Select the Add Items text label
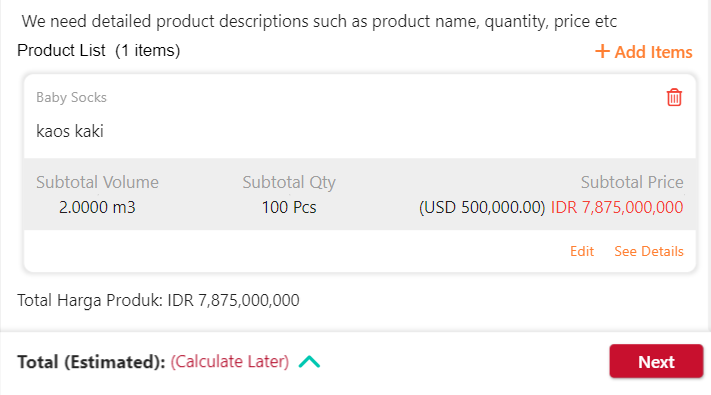The width and height of the screenshot is (711, 395). tap(653, 52)
